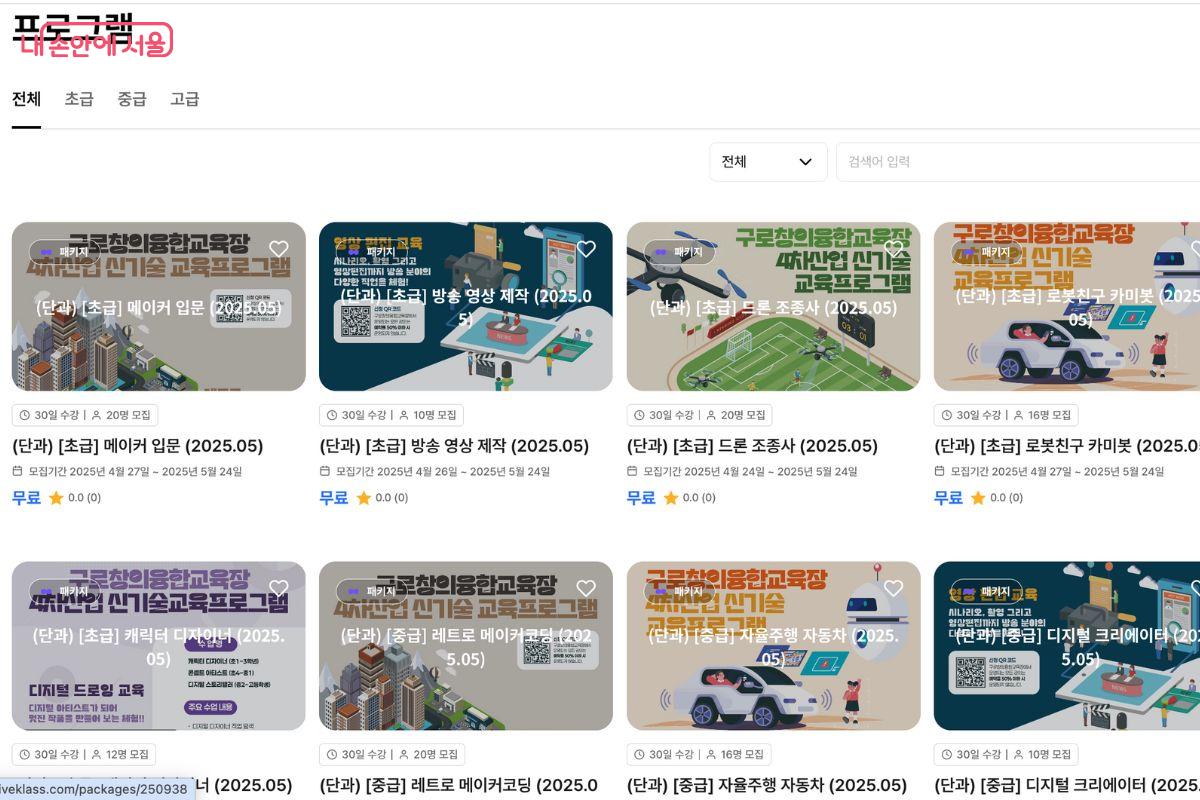
Task: Click heart icon on 레트로 메이커코딩 card
Action: coord(586,588)
